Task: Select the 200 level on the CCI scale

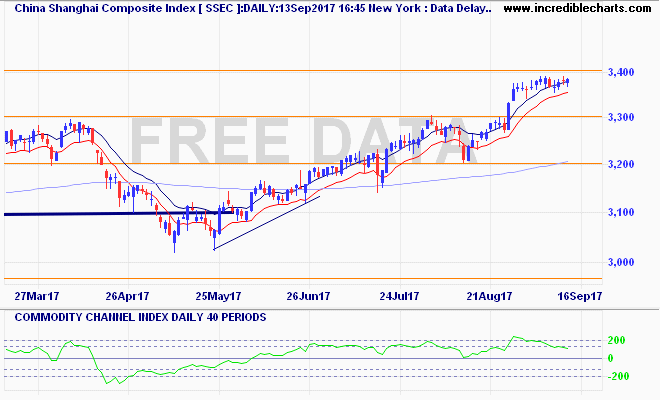Action: [x=617, y=340]
